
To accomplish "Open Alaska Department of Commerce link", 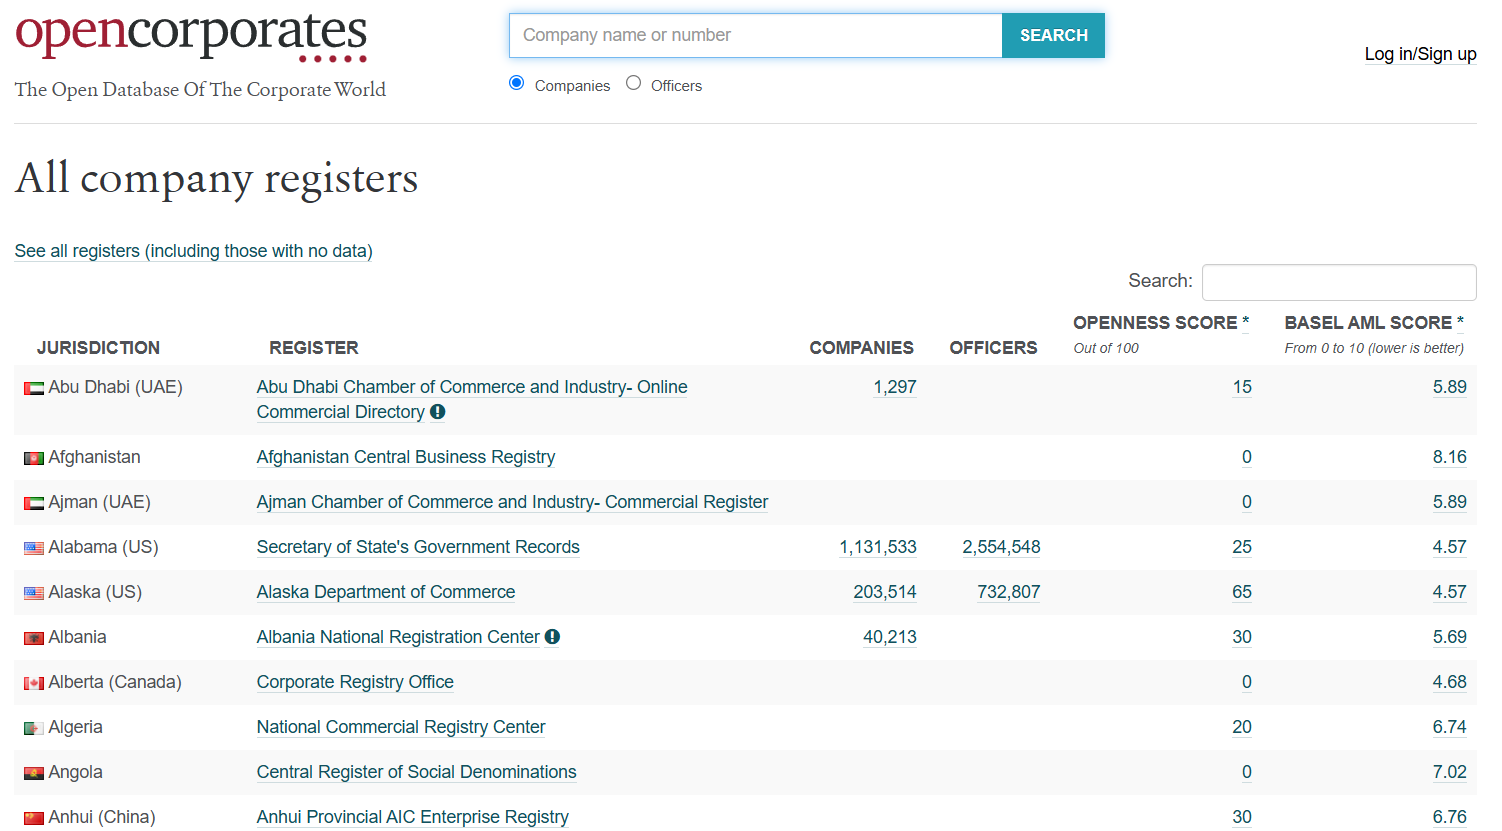I will coord(386,592).
